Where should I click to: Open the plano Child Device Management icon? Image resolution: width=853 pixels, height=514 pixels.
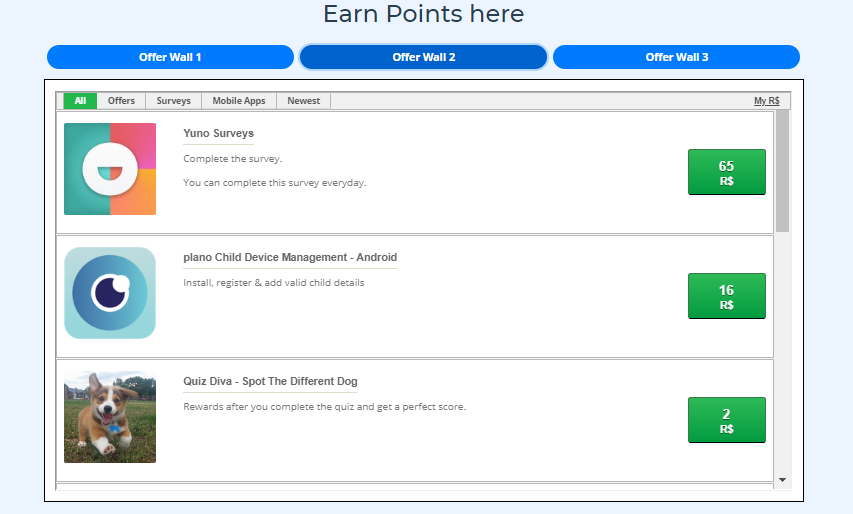click(110, 293)
